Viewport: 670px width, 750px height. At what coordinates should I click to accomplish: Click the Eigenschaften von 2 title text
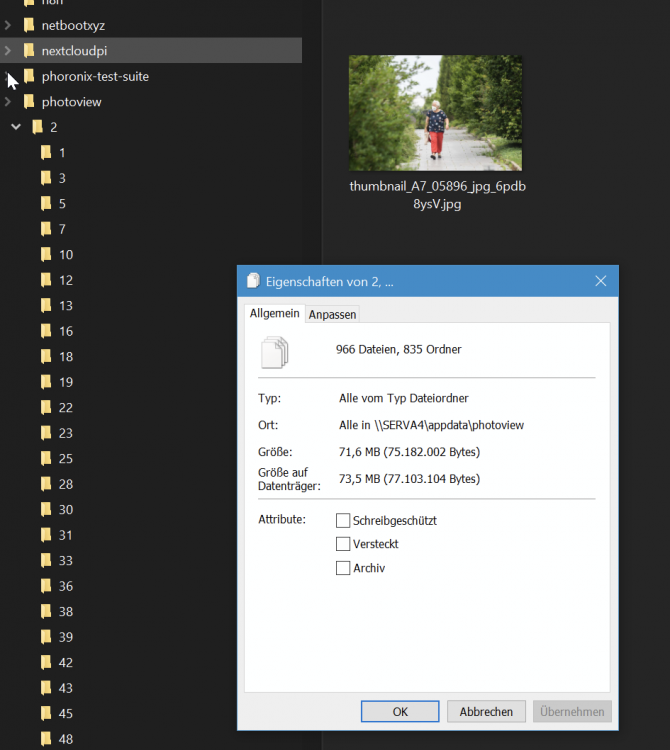330,281
